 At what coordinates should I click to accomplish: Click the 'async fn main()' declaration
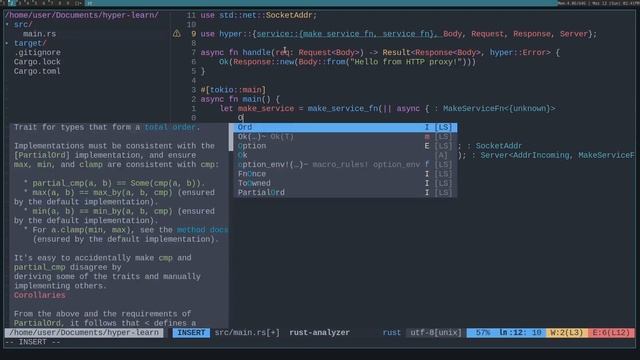[235, 99]
